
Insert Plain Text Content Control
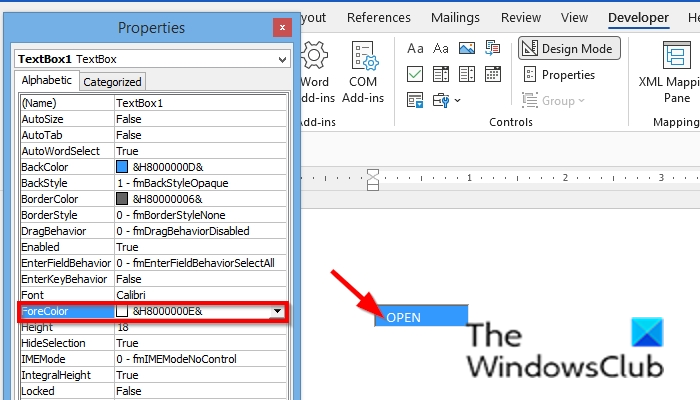[x=441, y=48]
